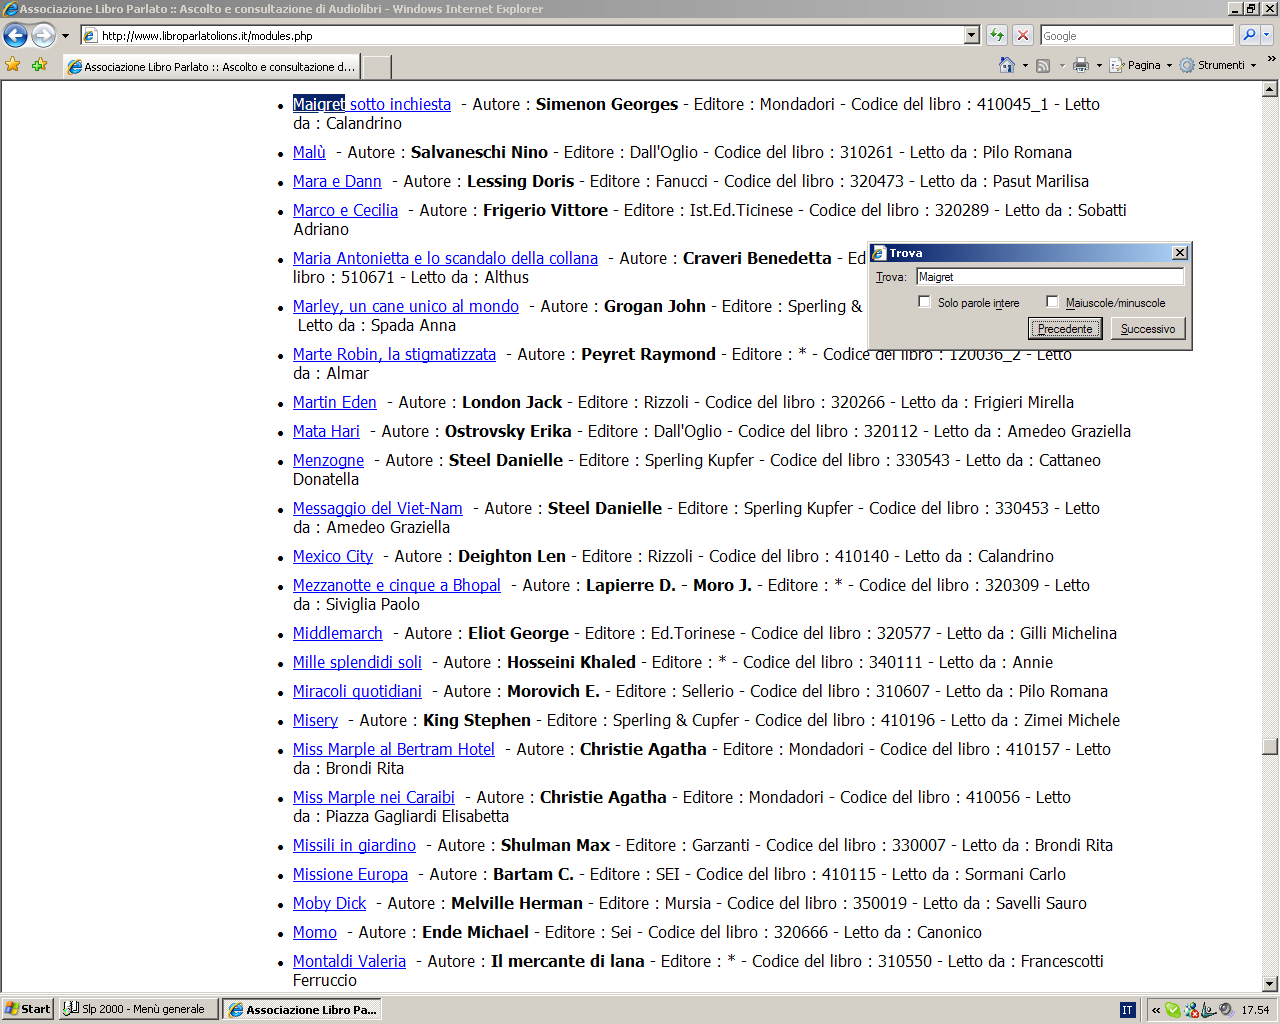Open the Maigret sotto inchiesta link
The image size is (1280, 1024).
pos(372,104)
